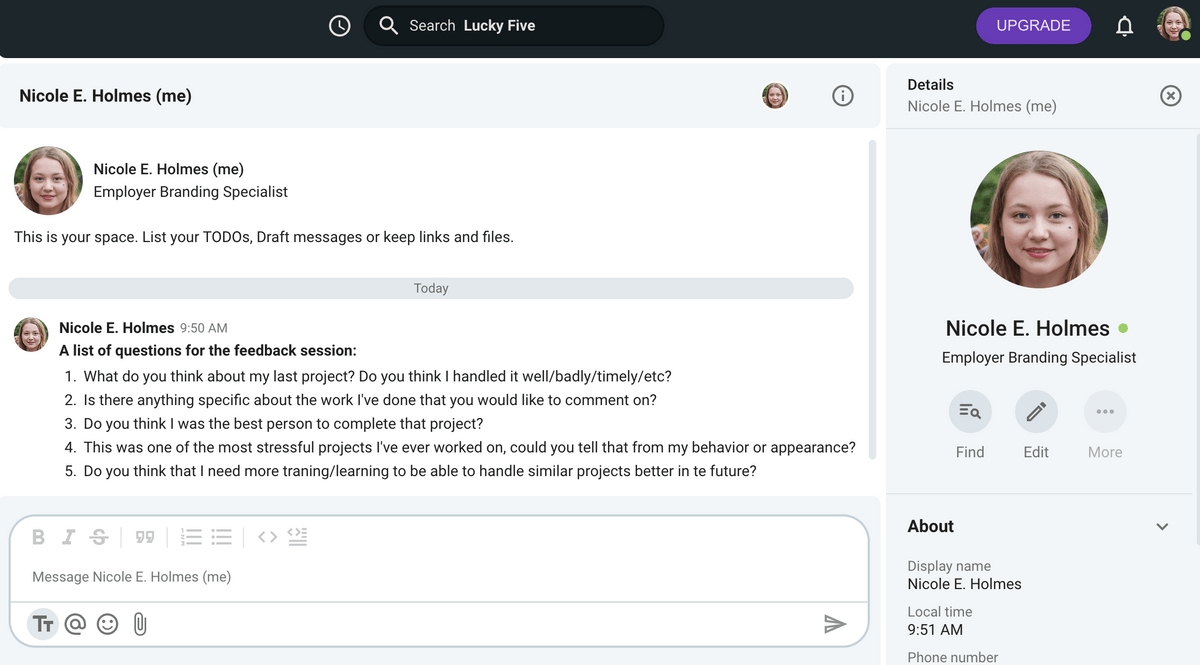Apply italic formatting
Screen dimensions: 1200x665
coord(68,537)
